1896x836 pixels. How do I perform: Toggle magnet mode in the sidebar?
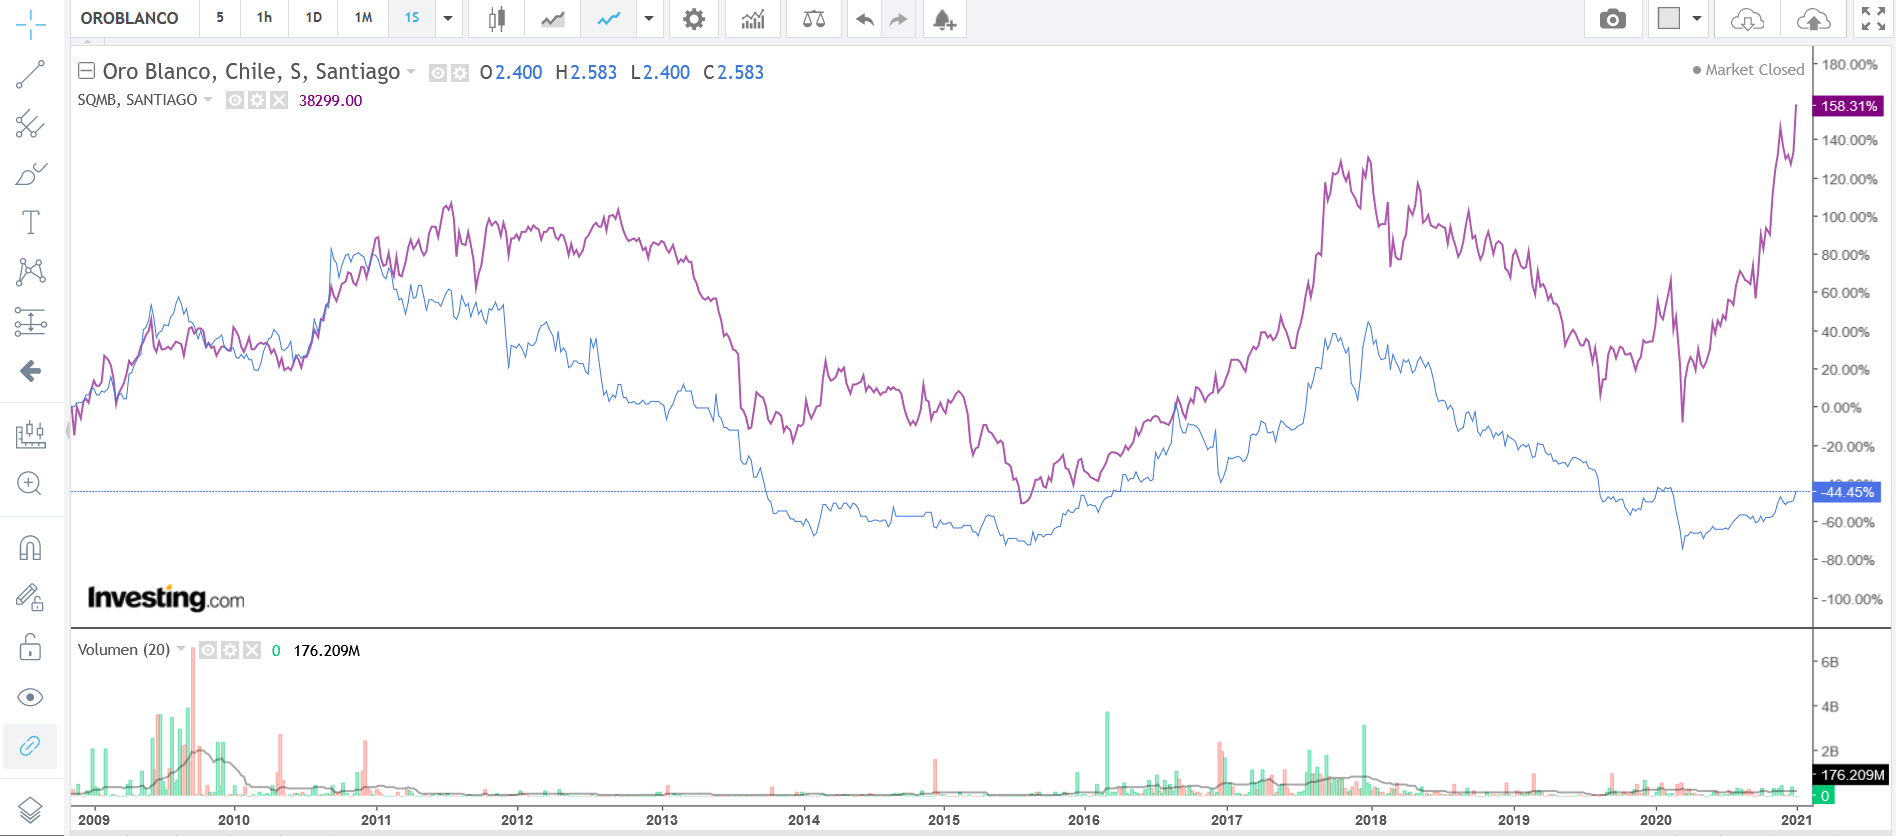pos(30,548)
